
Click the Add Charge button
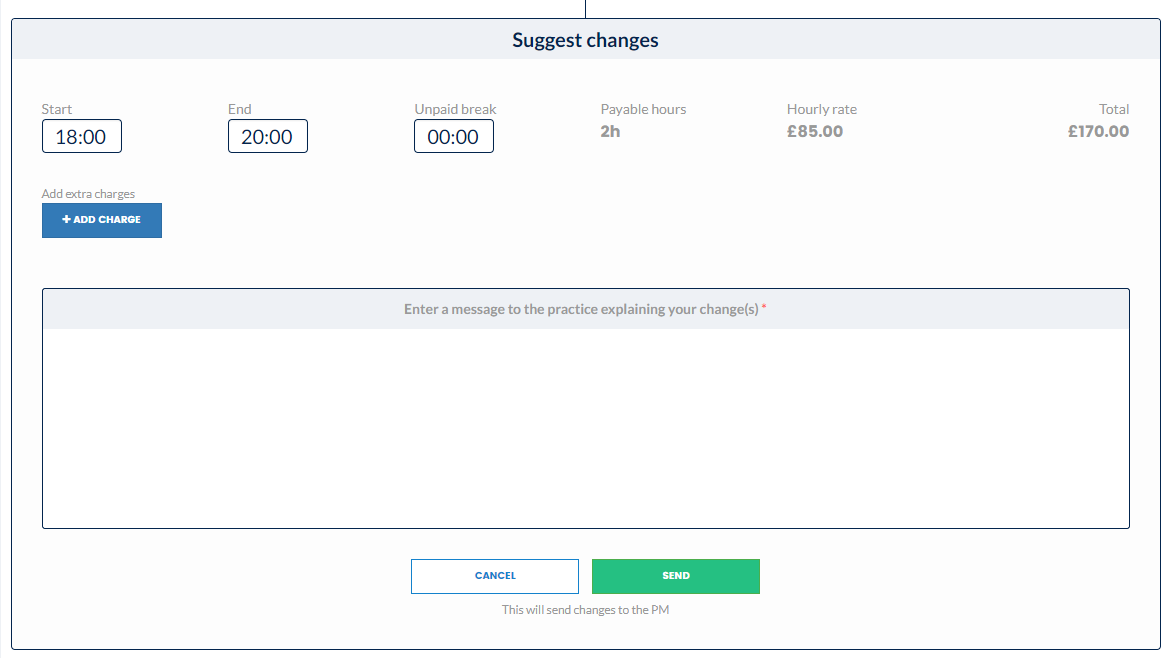click(x=102, y=220)
